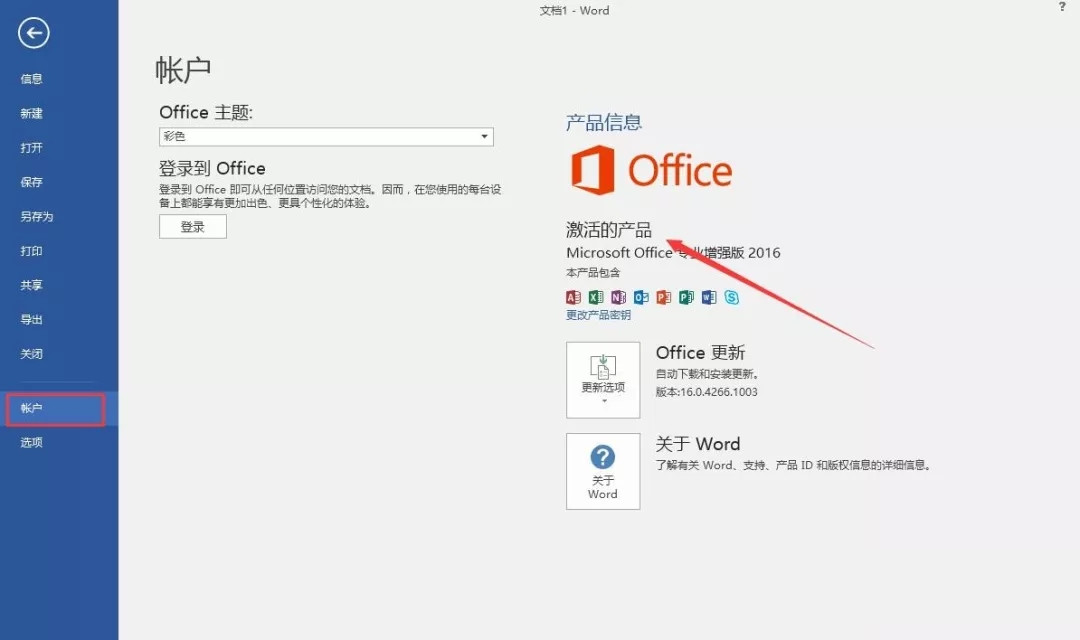Click the OneNote app icon
Screen dimensions: 1080x640
[x=619, y=297]
